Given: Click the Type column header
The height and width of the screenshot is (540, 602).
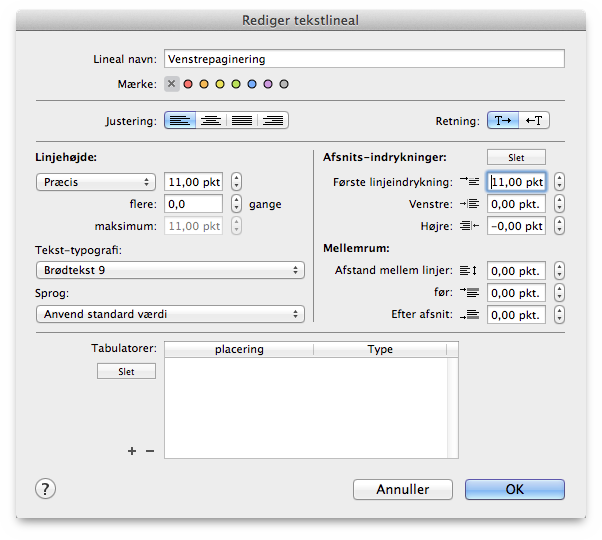Looking at the screenshot, I should pos(380,349).
